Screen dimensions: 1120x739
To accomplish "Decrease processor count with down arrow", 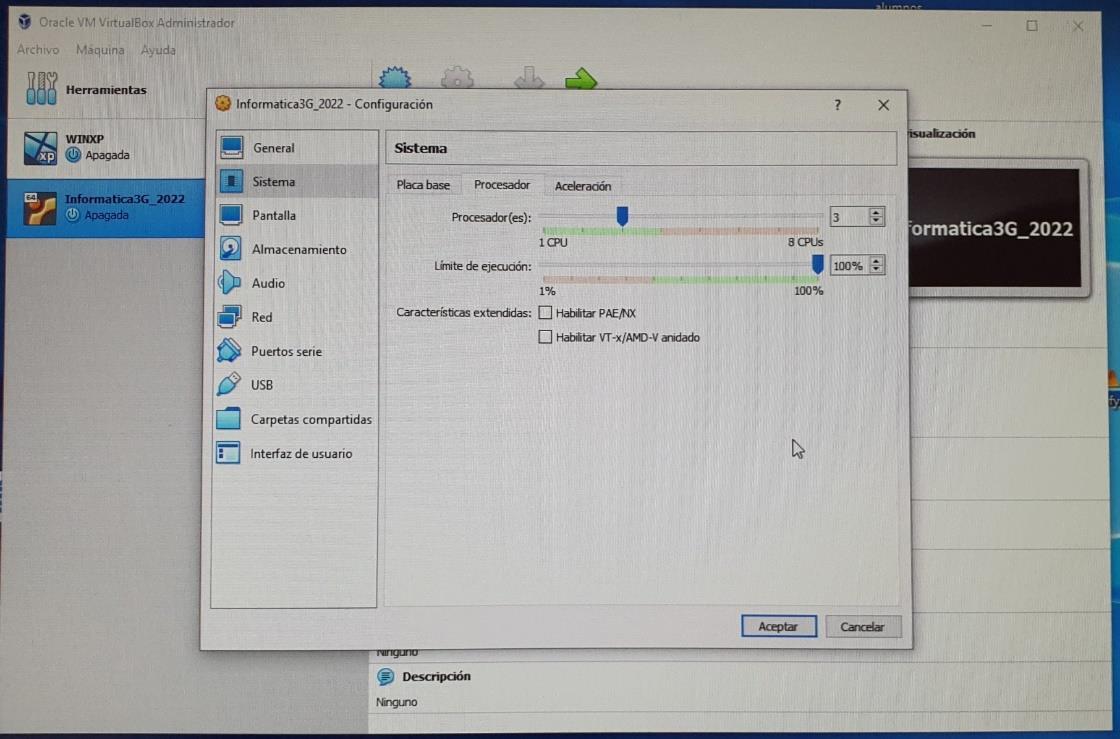I will (876, 221).
